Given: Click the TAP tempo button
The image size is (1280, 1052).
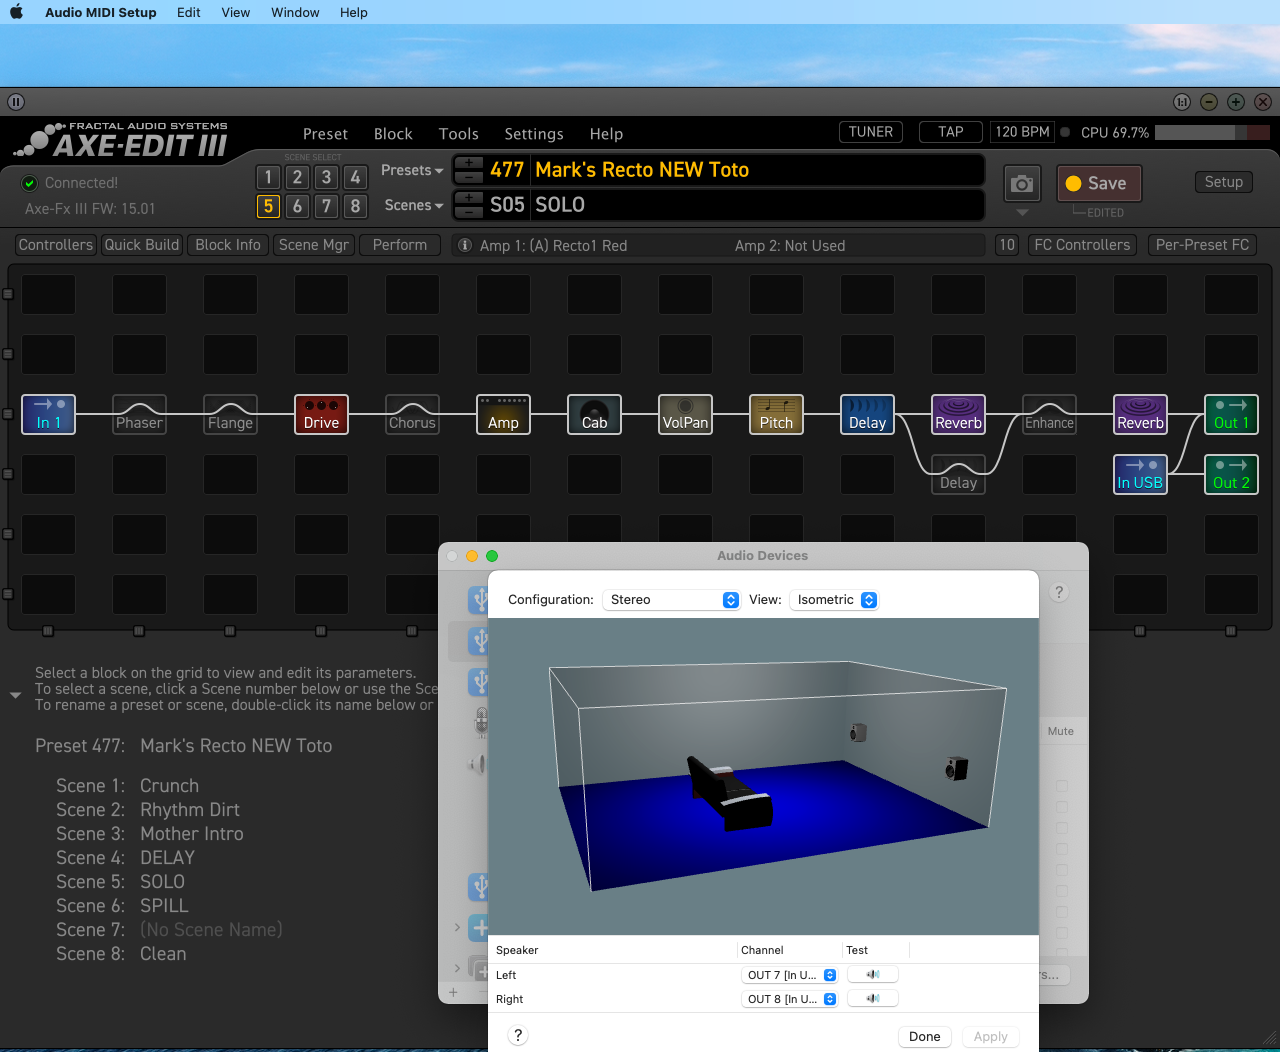Looking at the screenshot, I should pos(950,132).
